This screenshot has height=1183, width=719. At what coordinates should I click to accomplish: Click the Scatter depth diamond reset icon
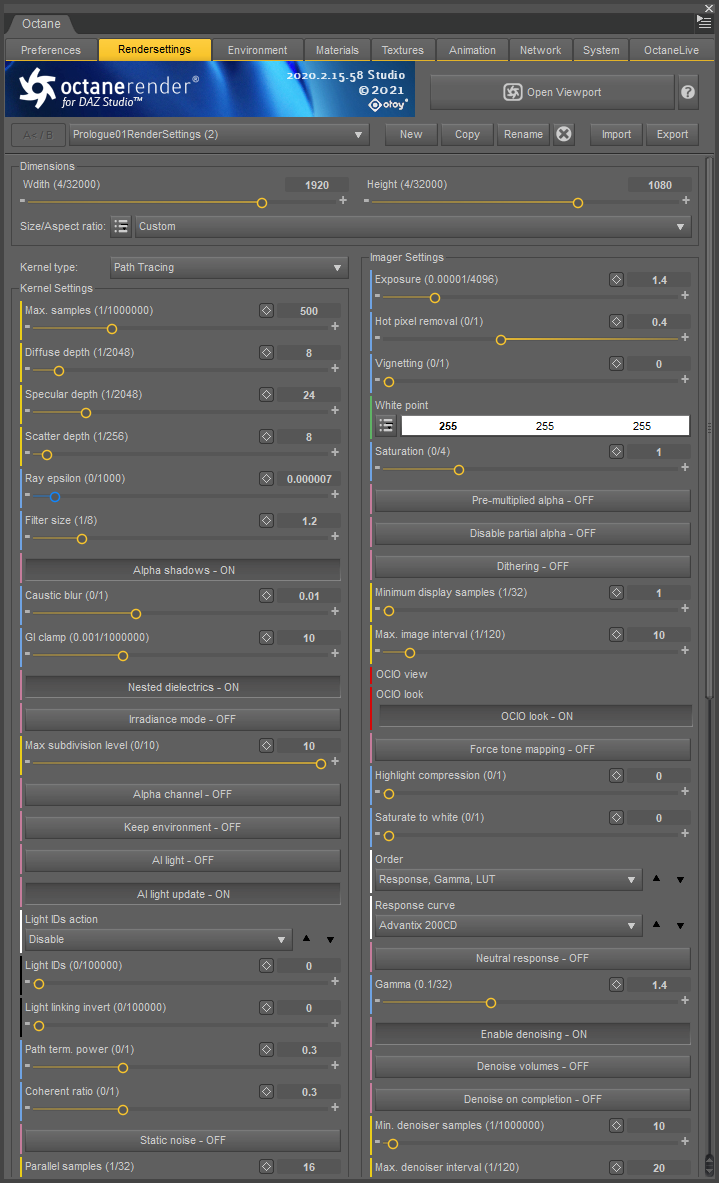pyautogui.click(x=266, y=436)
